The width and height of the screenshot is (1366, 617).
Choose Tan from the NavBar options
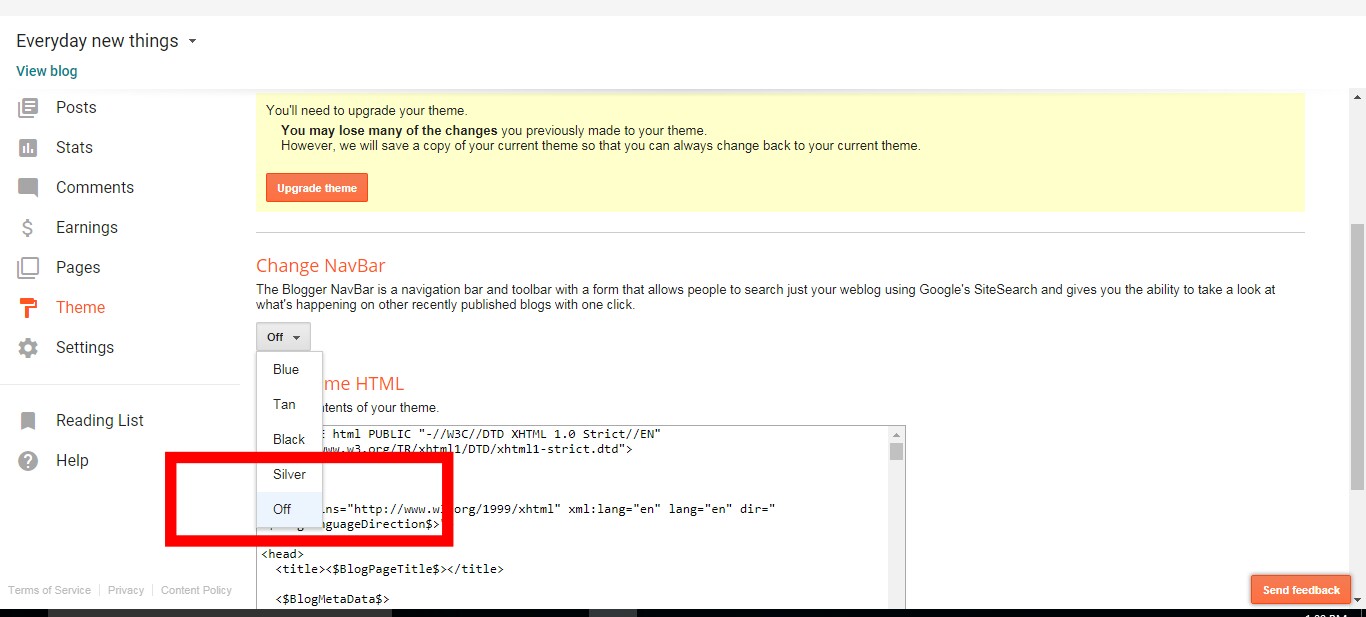(287, 404)
